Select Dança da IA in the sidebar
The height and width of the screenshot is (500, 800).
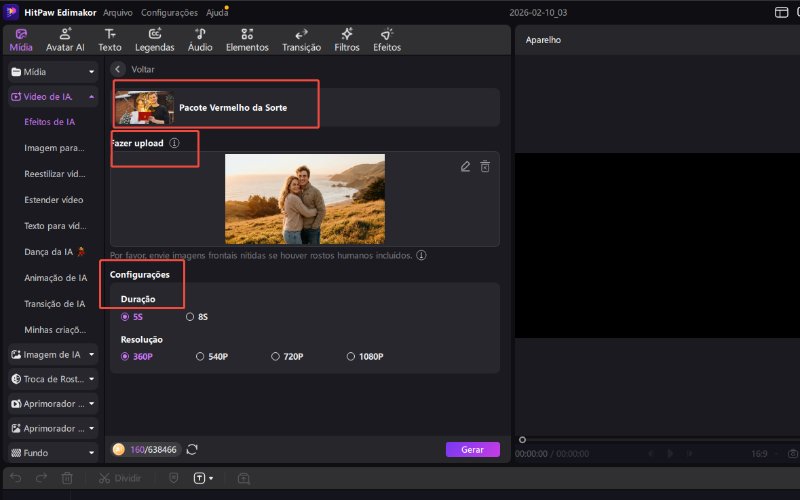click(x=54, y=252)
